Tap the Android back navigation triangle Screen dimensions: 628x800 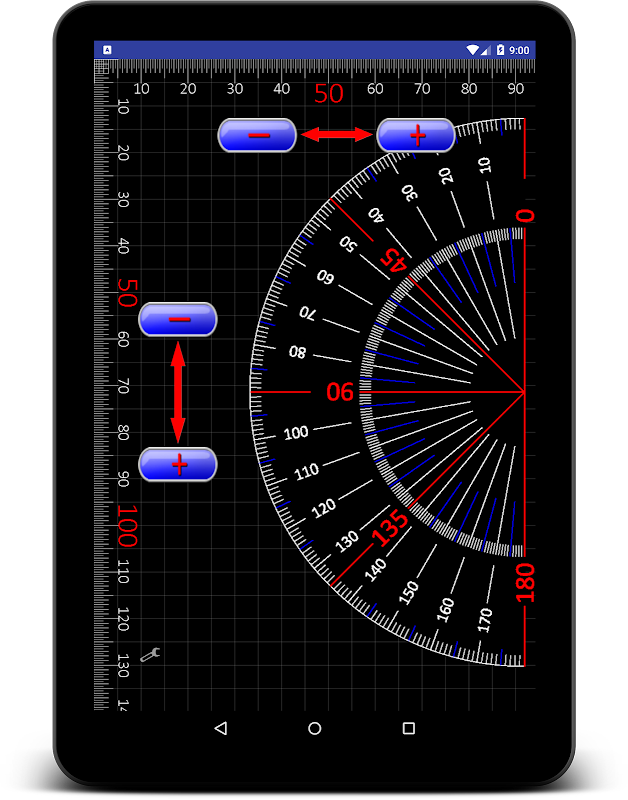pos(220,728)
